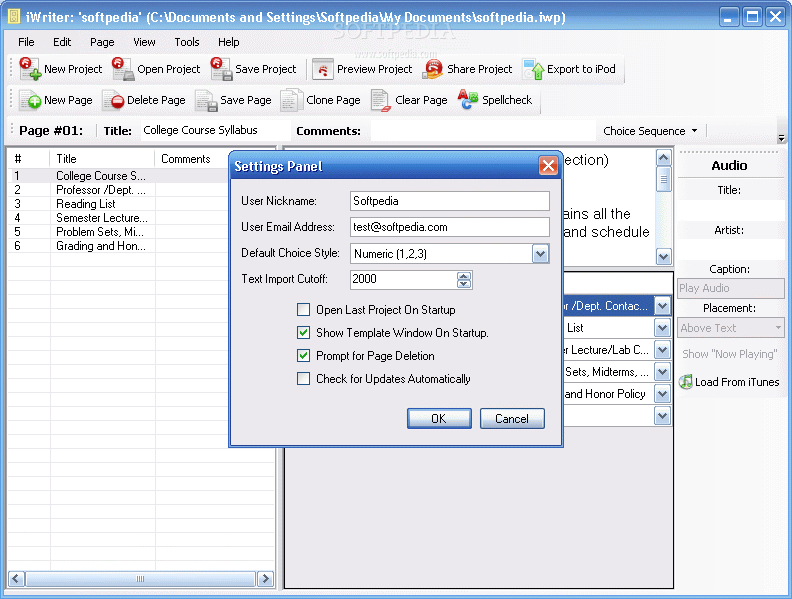This screenshot has height=599, width=792.
Task: Click the text area scroll down arrow
Action: coord(663,257)
